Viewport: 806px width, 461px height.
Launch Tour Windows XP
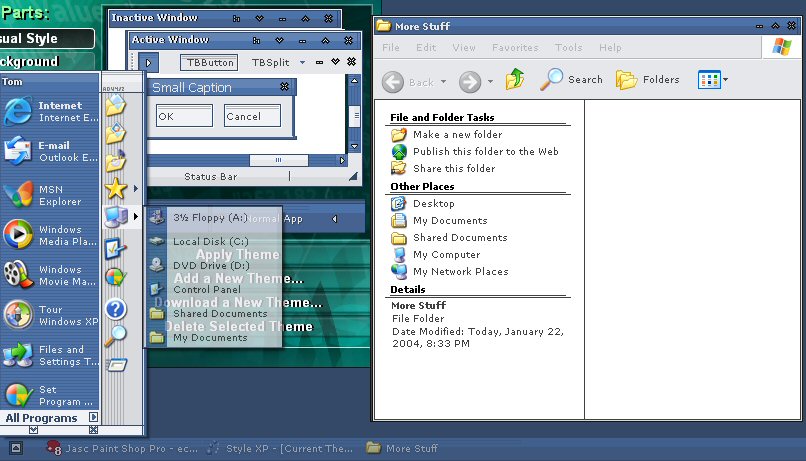50,315
